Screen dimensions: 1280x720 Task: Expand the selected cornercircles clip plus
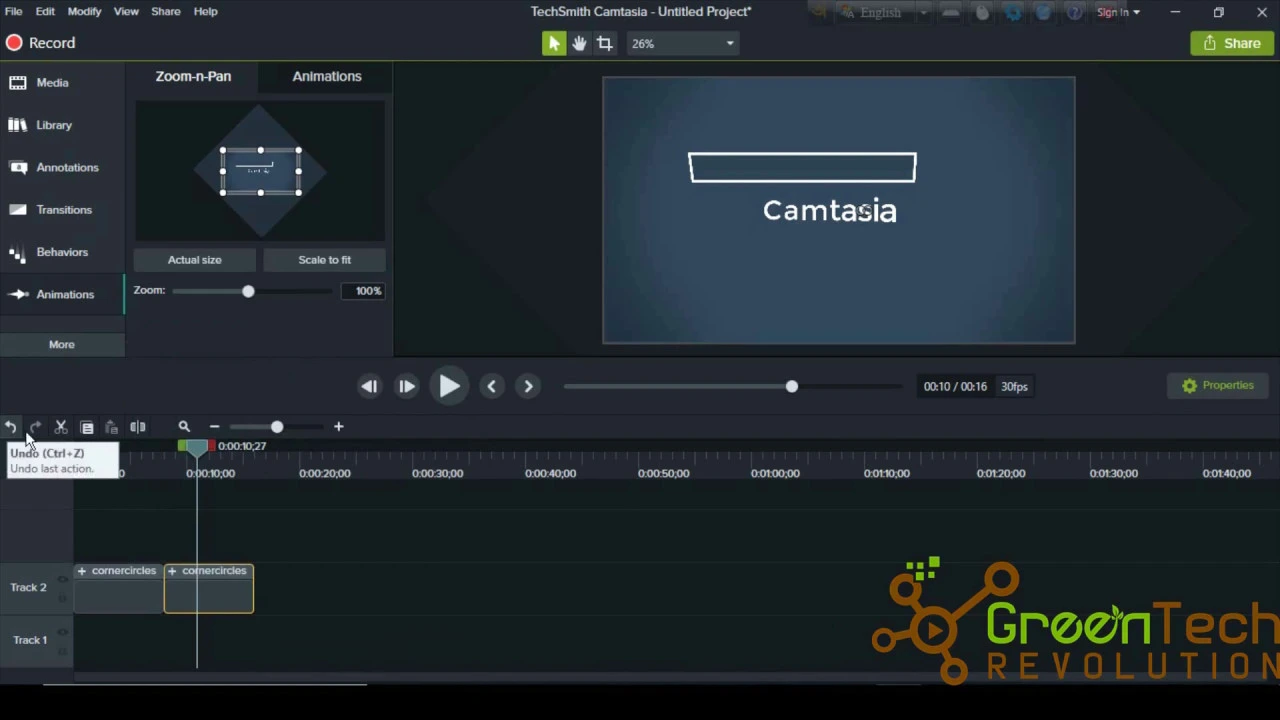coord(172,571)
